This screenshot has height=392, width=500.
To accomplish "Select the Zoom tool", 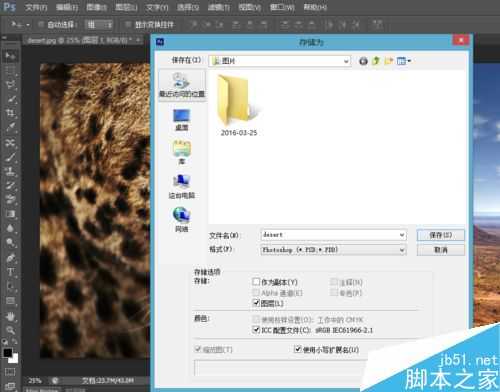I will [x=10, y=330].
